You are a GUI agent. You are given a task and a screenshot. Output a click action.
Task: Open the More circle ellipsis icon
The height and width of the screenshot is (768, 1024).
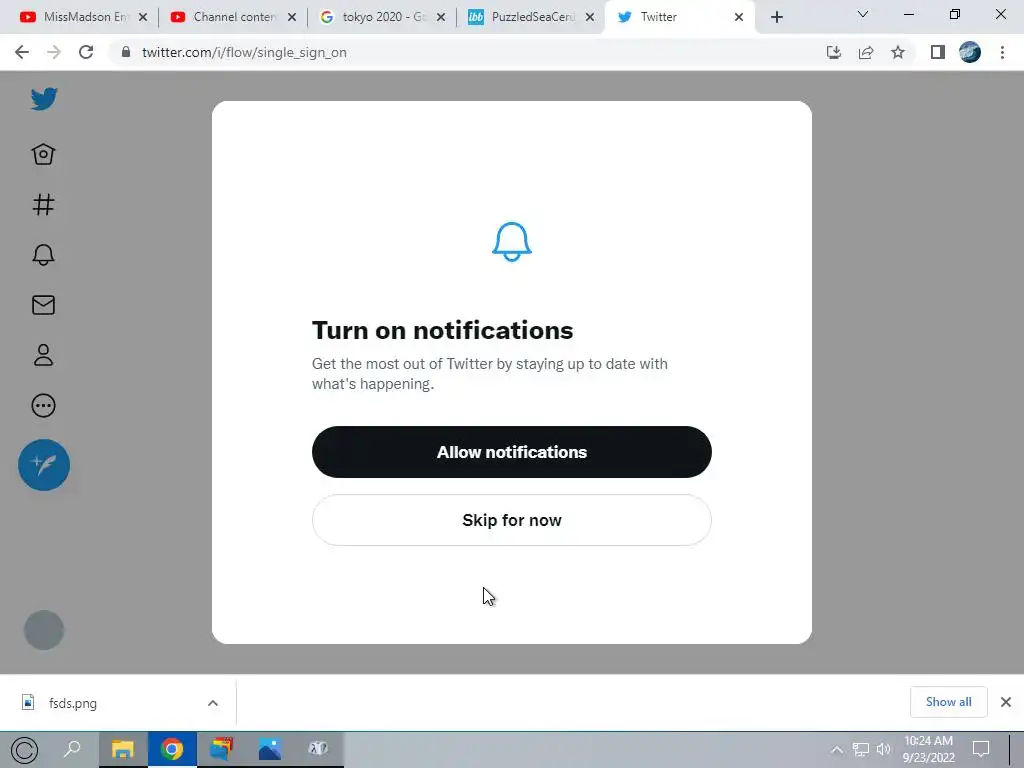(x=44, y=406)
